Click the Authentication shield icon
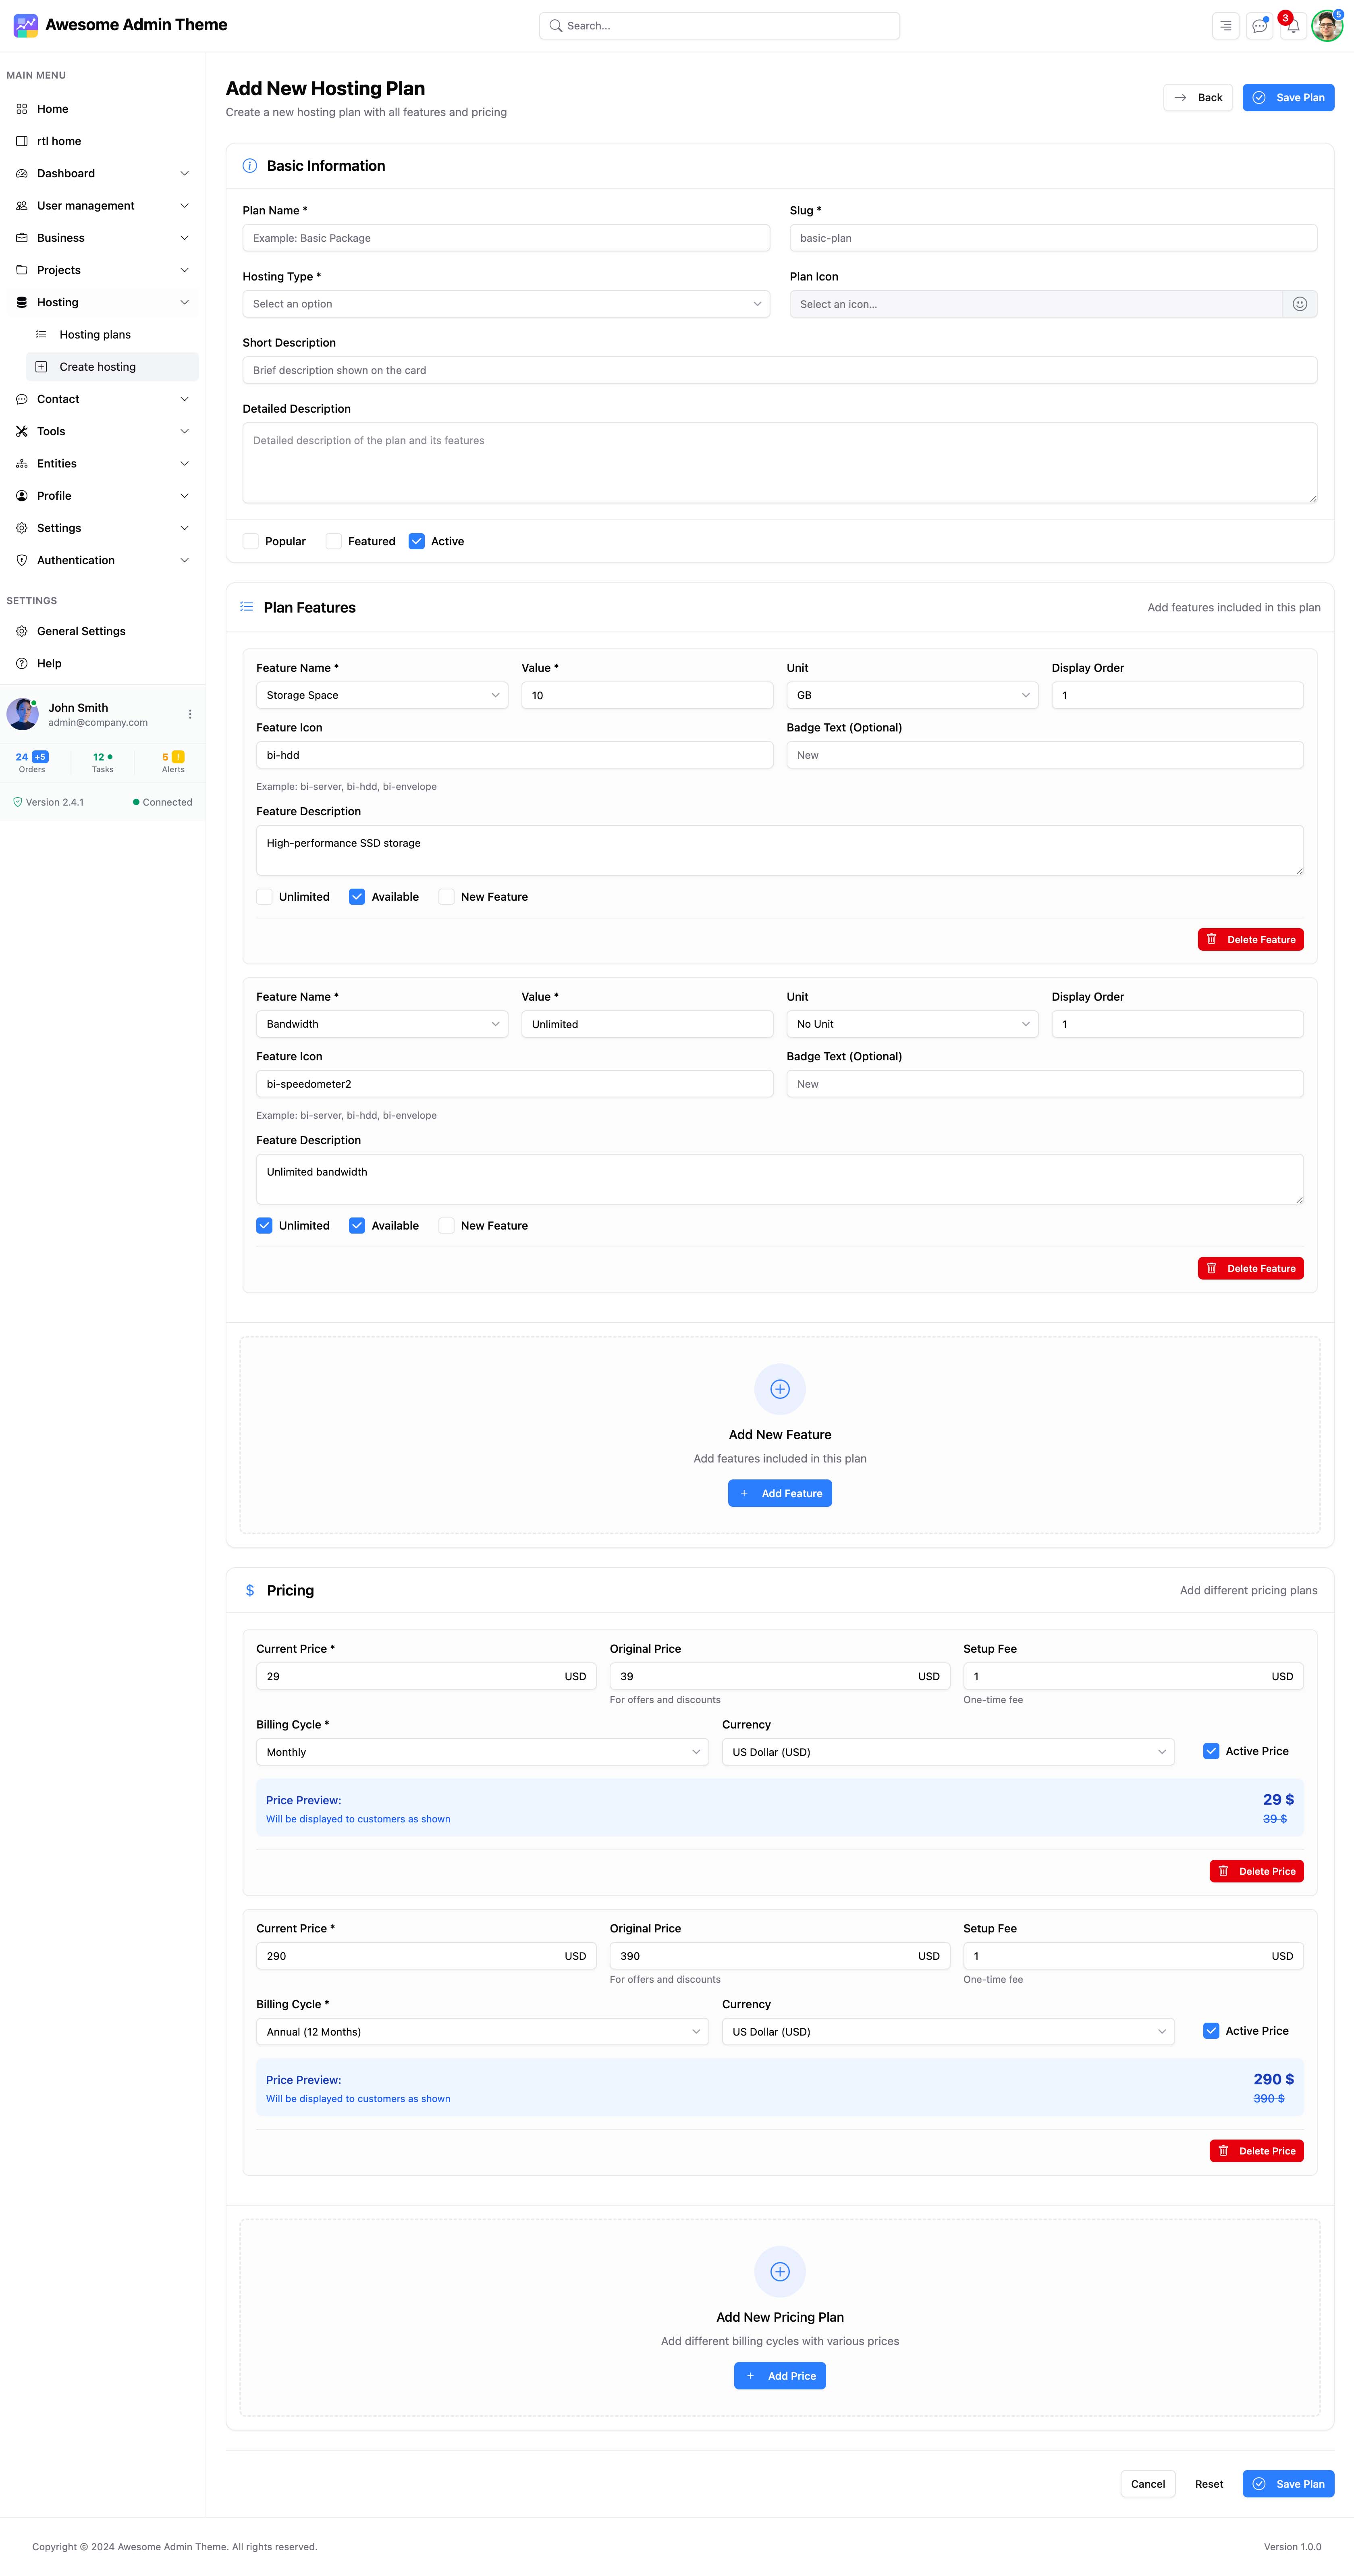1354x2576 pixels. tap(22, 560)
